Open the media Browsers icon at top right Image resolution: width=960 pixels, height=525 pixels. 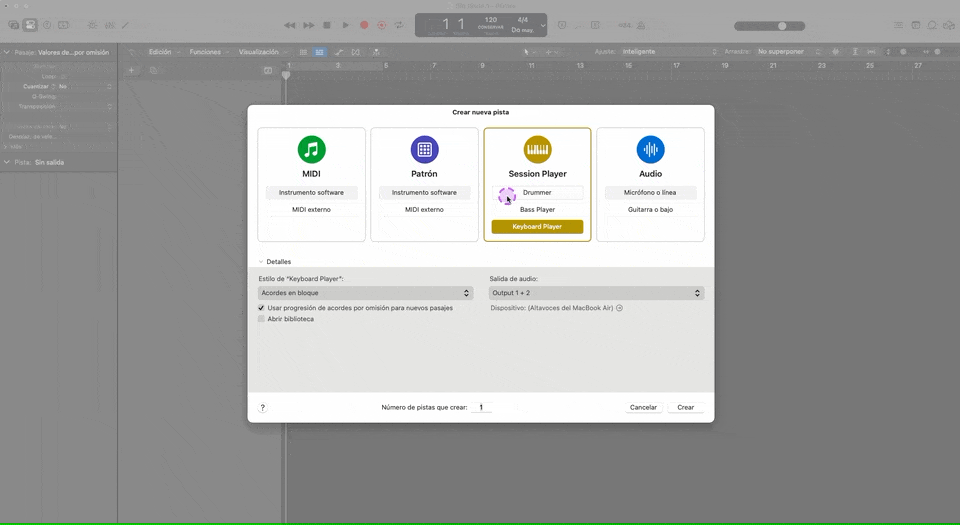[x=948, y=25]
